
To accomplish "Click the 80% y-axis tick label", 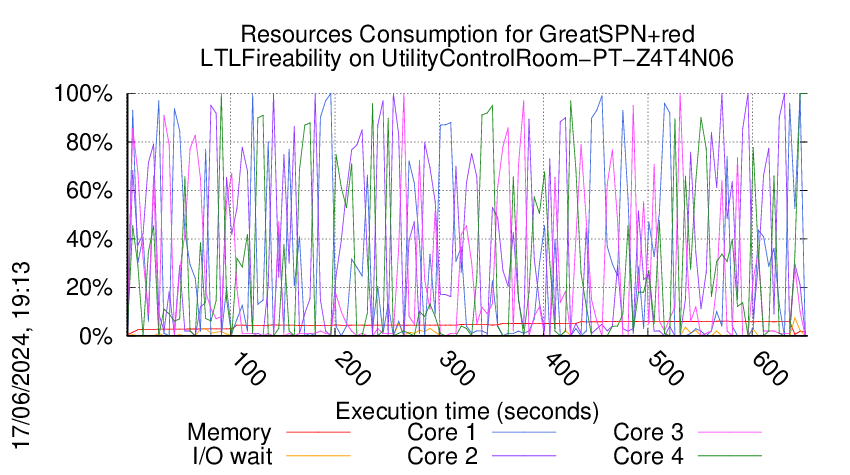I will [89, 143].
